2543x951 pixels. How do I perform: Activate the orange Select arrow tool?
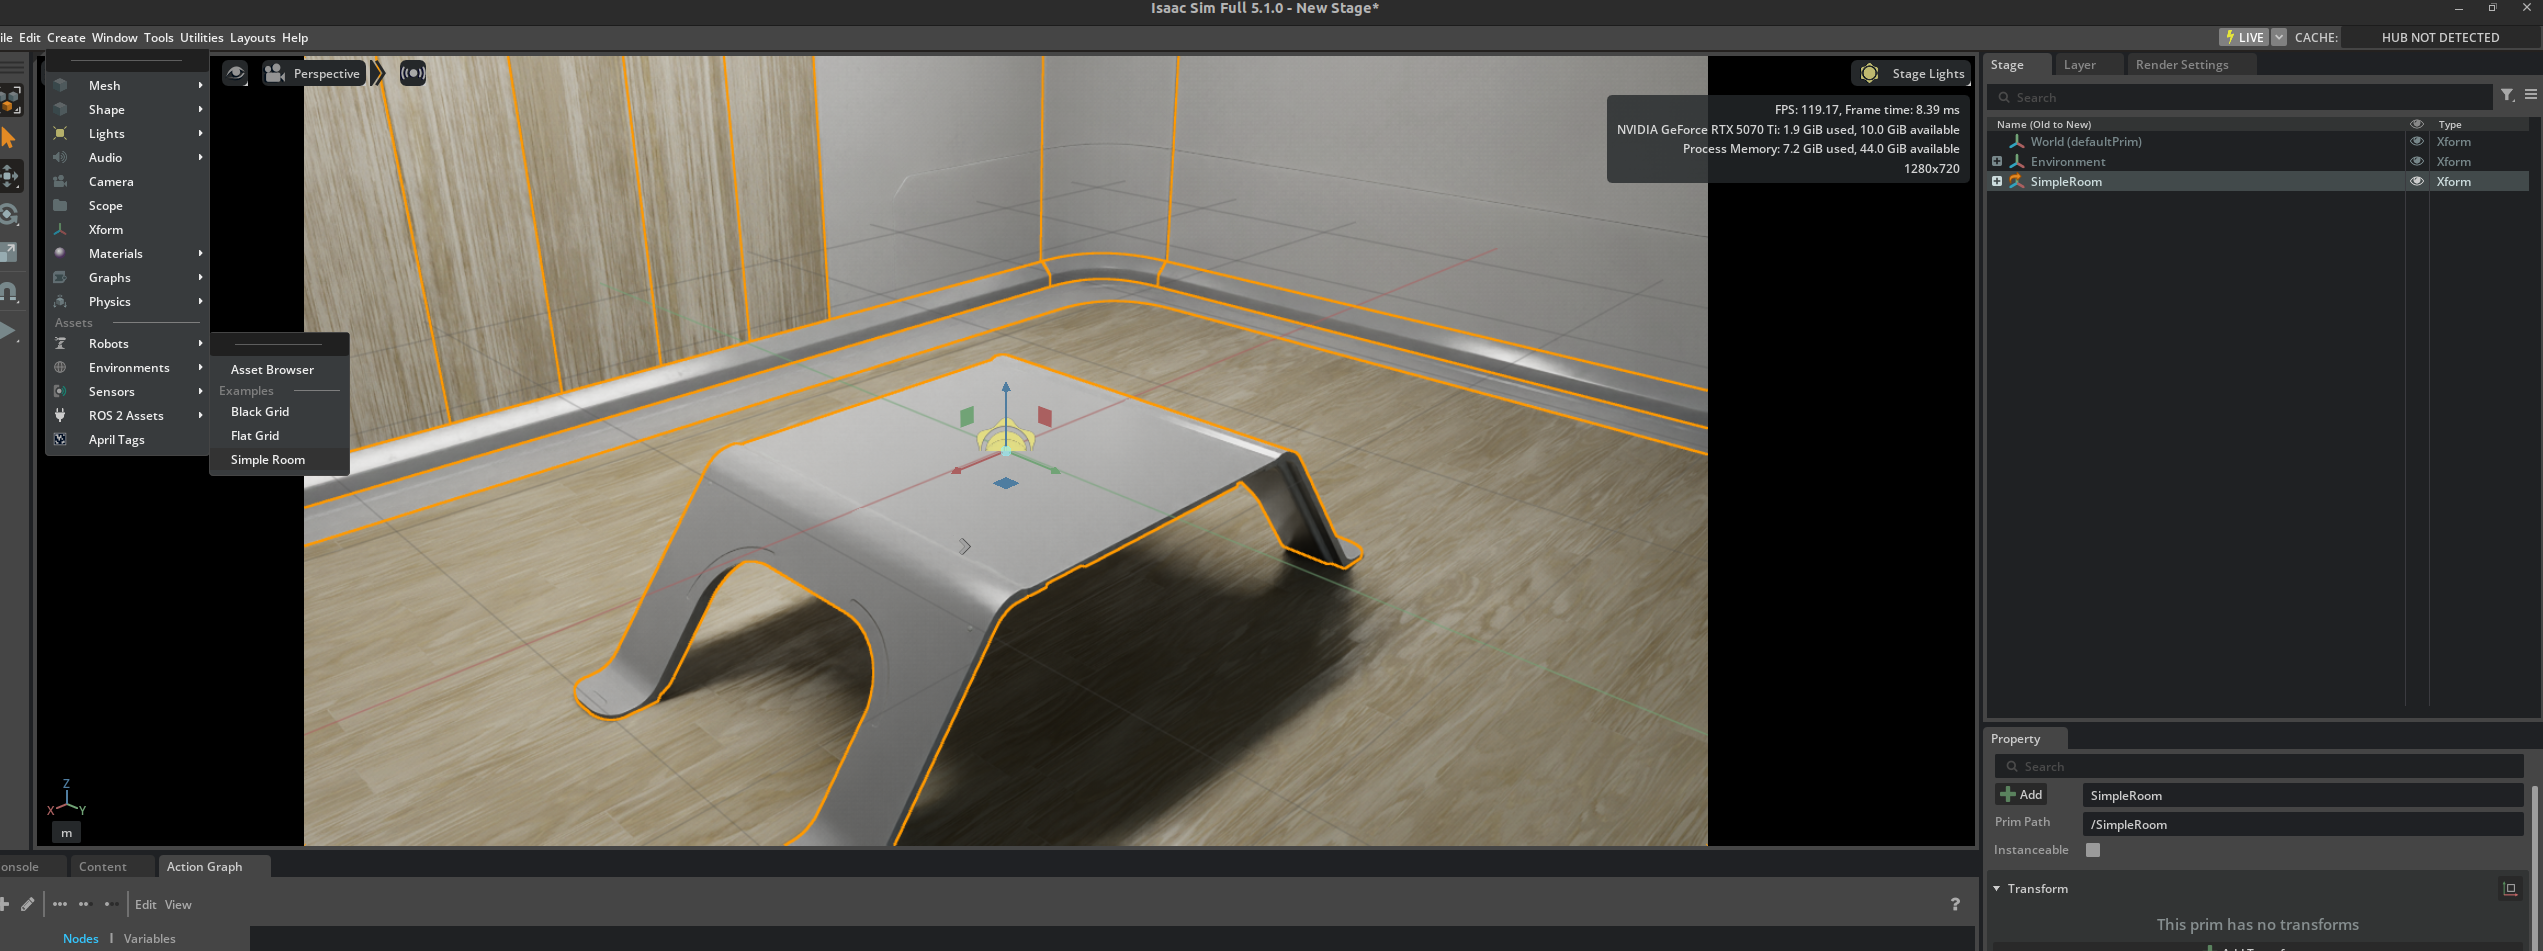[x=8, y=138]
